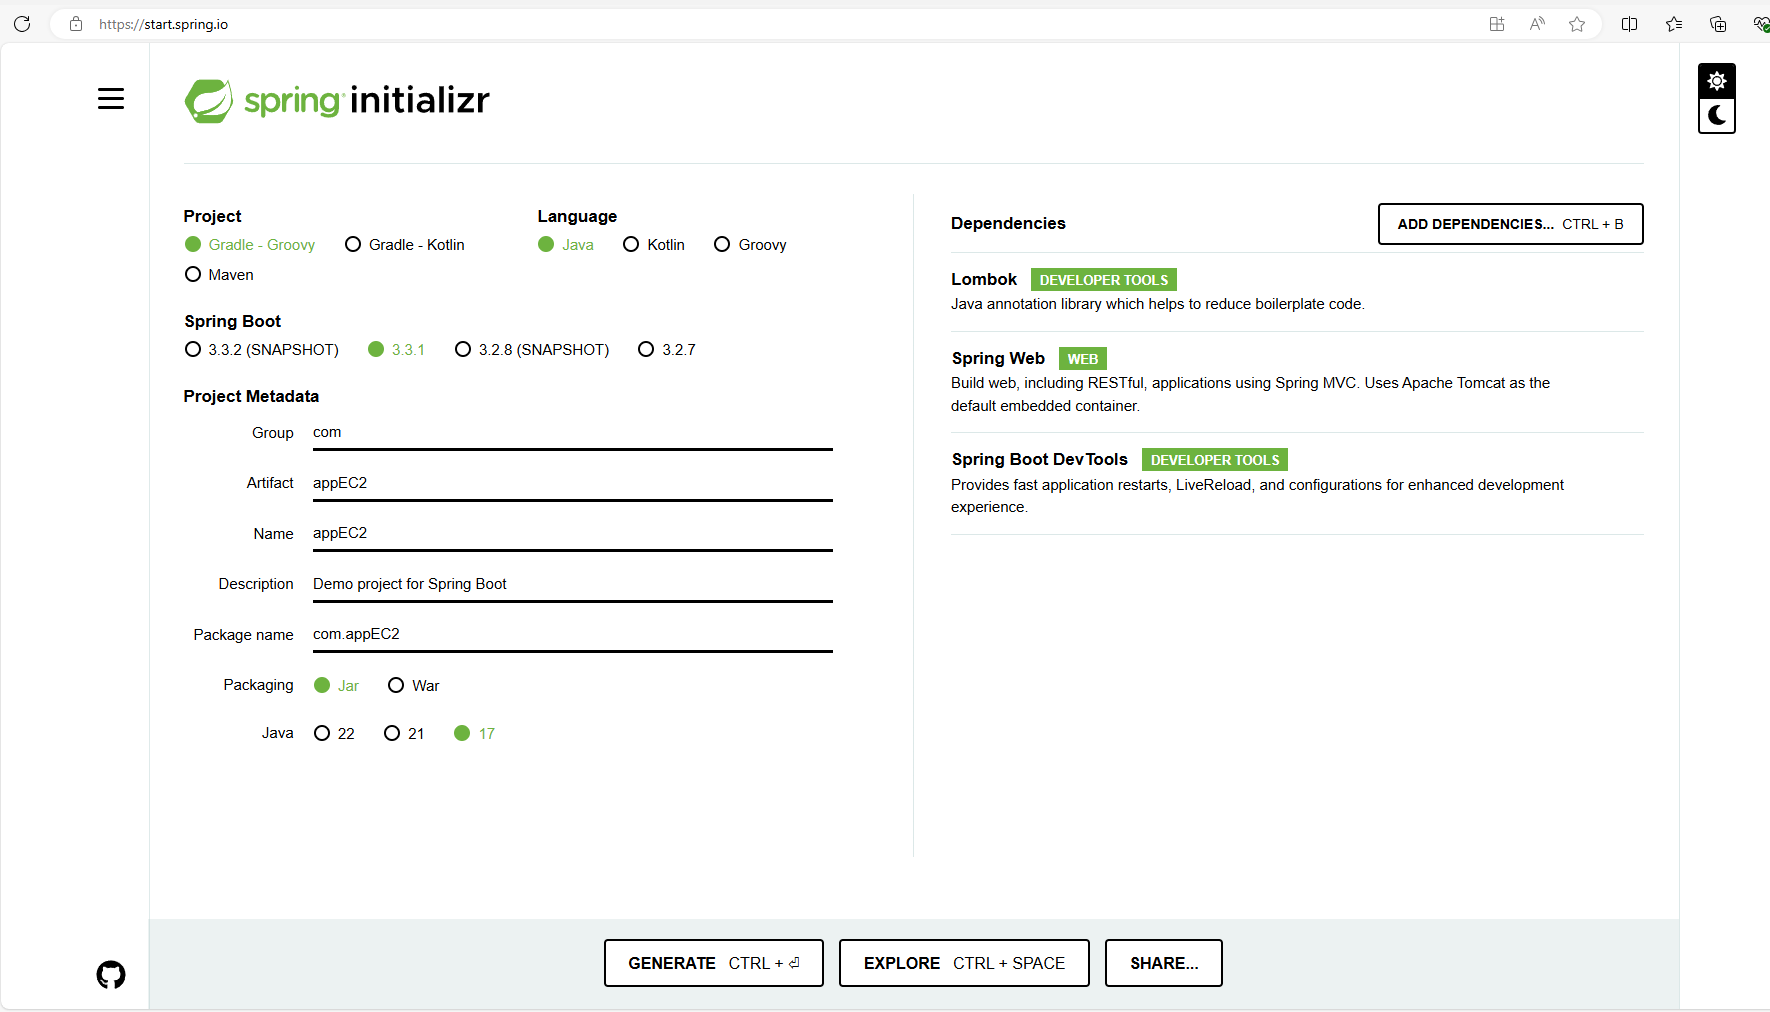Click Spring Boot DevTools dependency entry

pos(1297,483)
